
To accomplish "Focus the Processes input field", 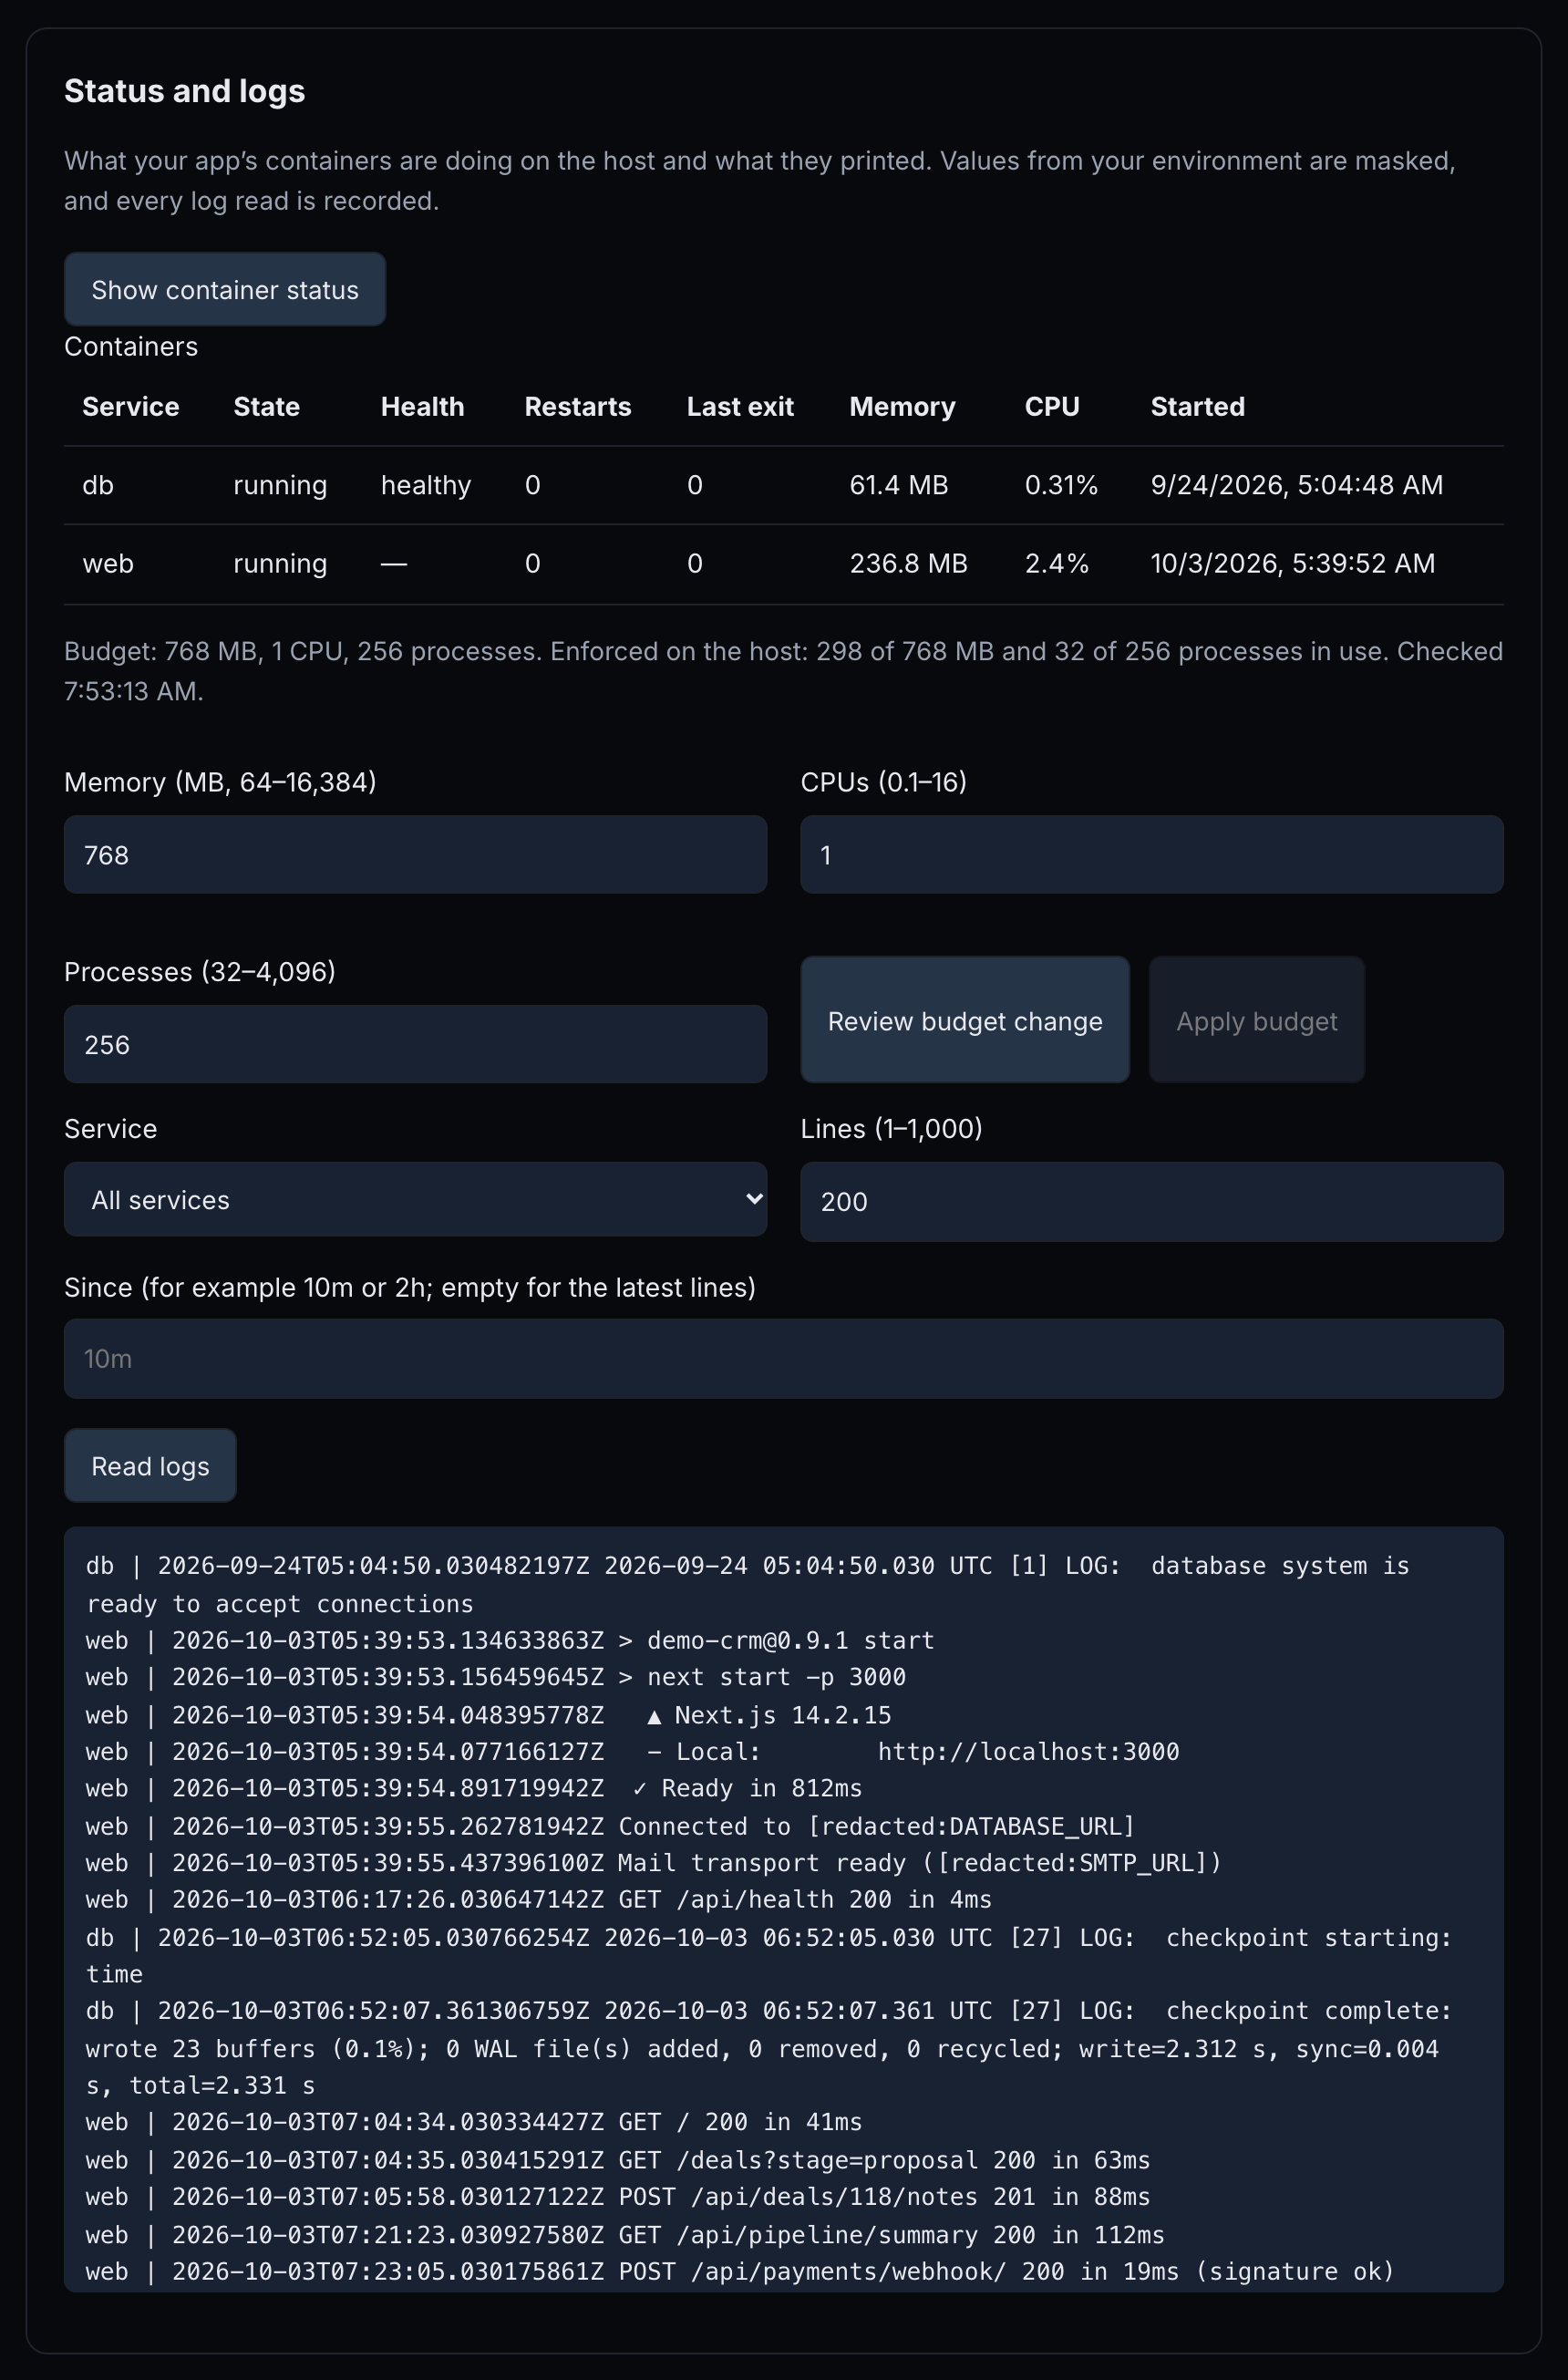I will pos(416,1045).
